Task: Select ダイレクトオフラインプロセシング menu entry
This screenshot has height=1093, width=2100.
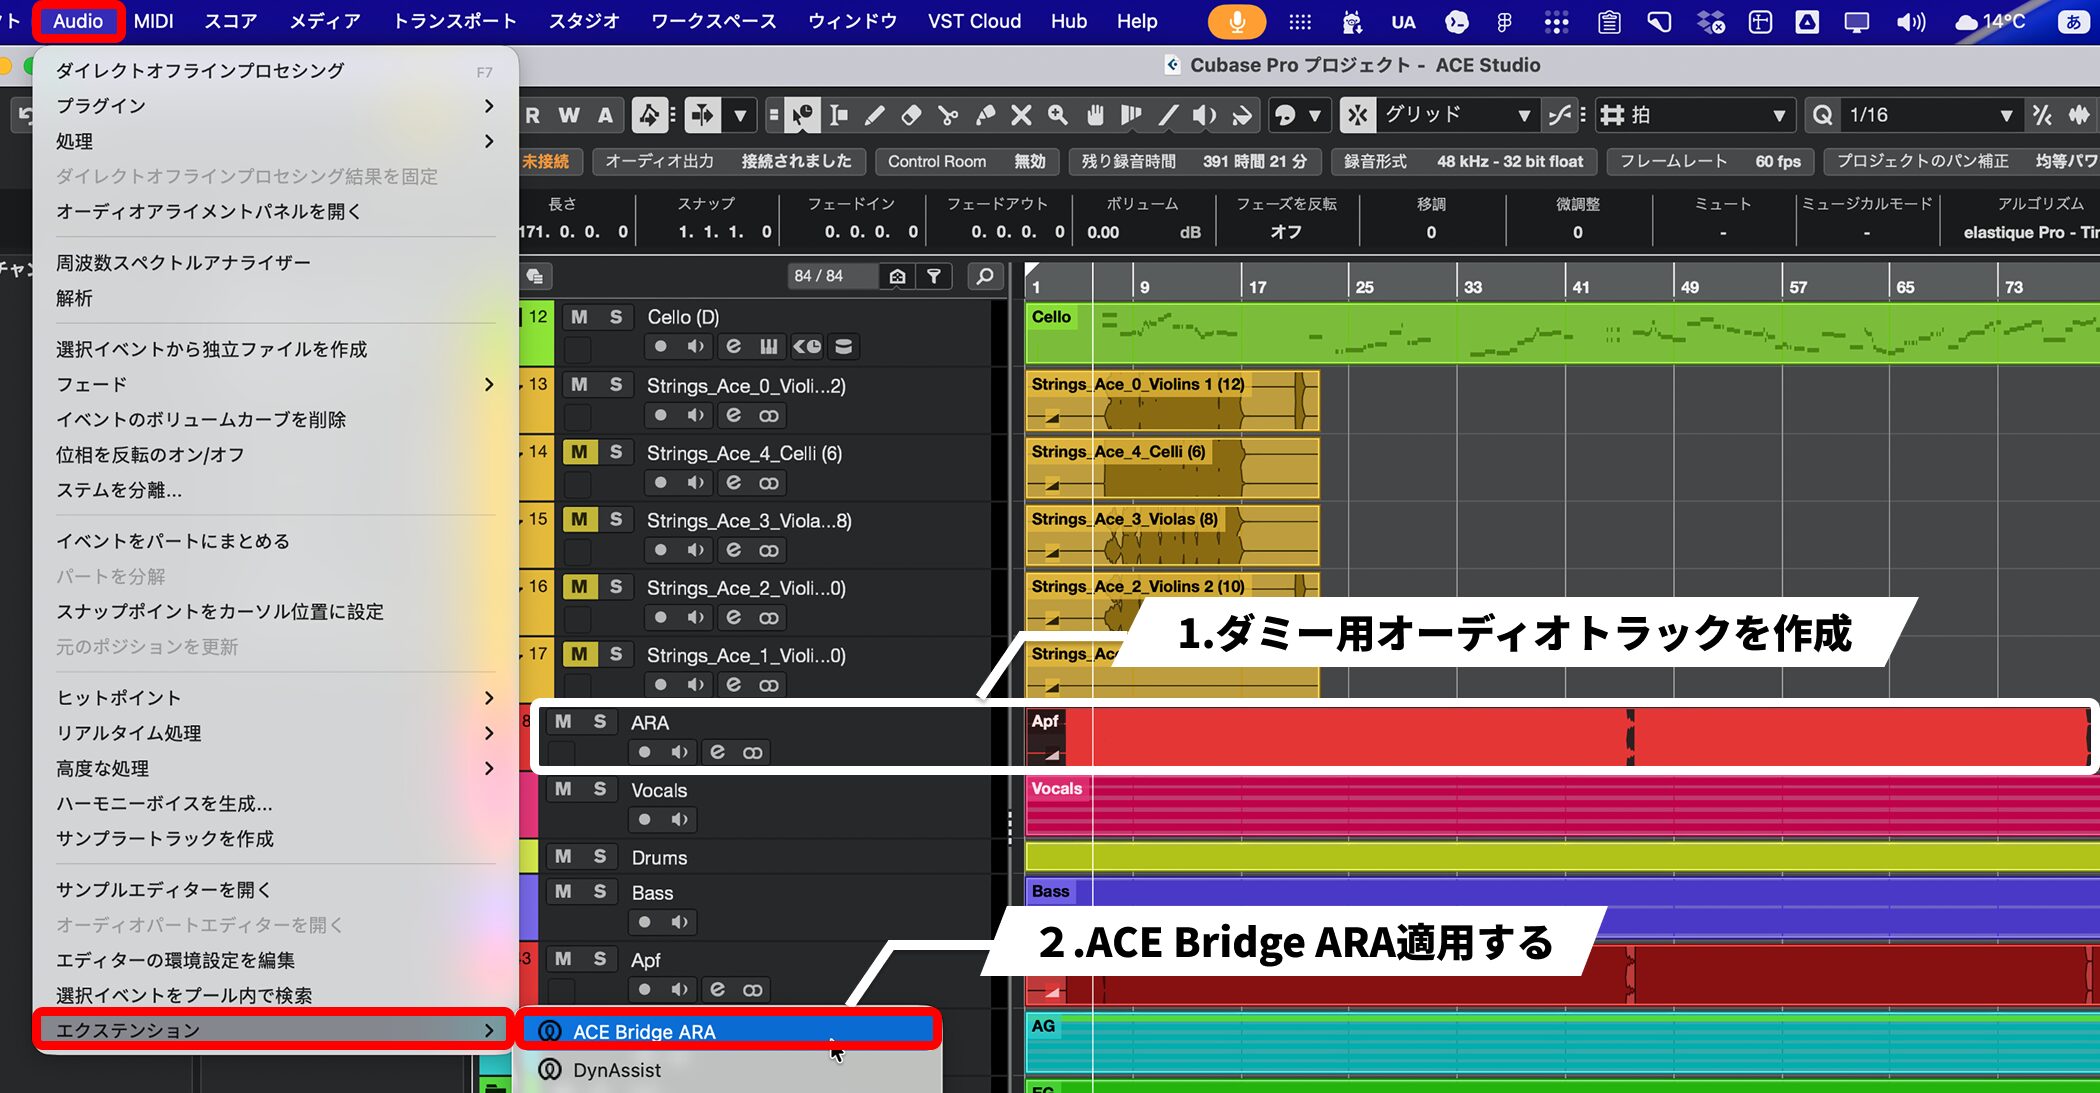Action: tap(275, 70)
